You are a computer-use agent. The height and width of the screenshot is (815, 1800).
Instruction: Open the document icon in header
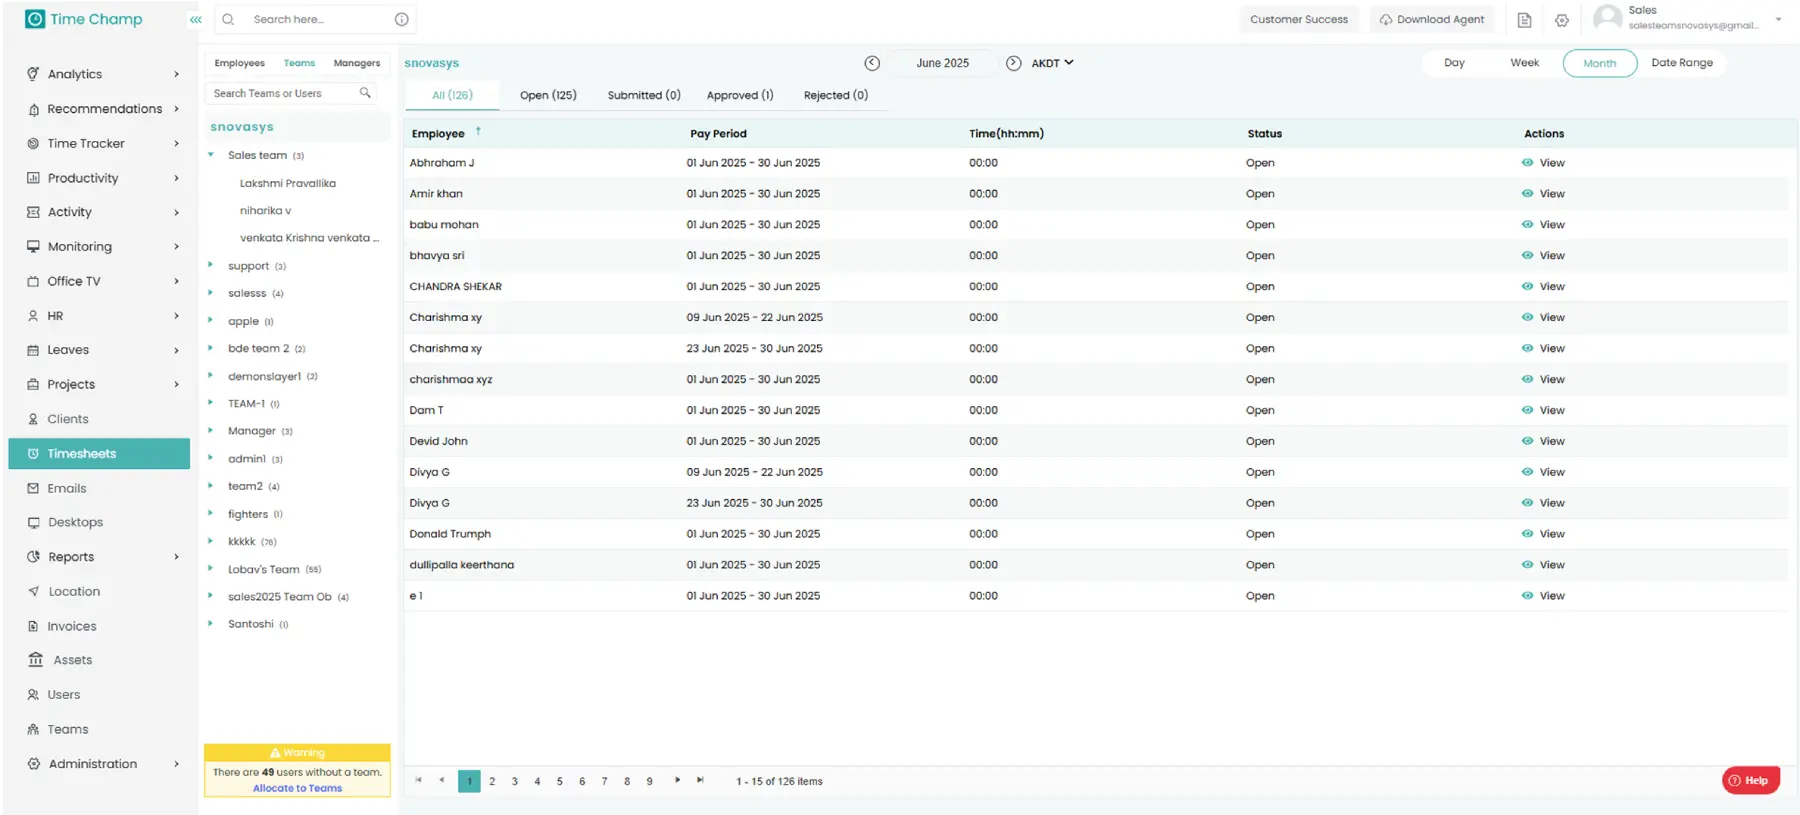1524,20
